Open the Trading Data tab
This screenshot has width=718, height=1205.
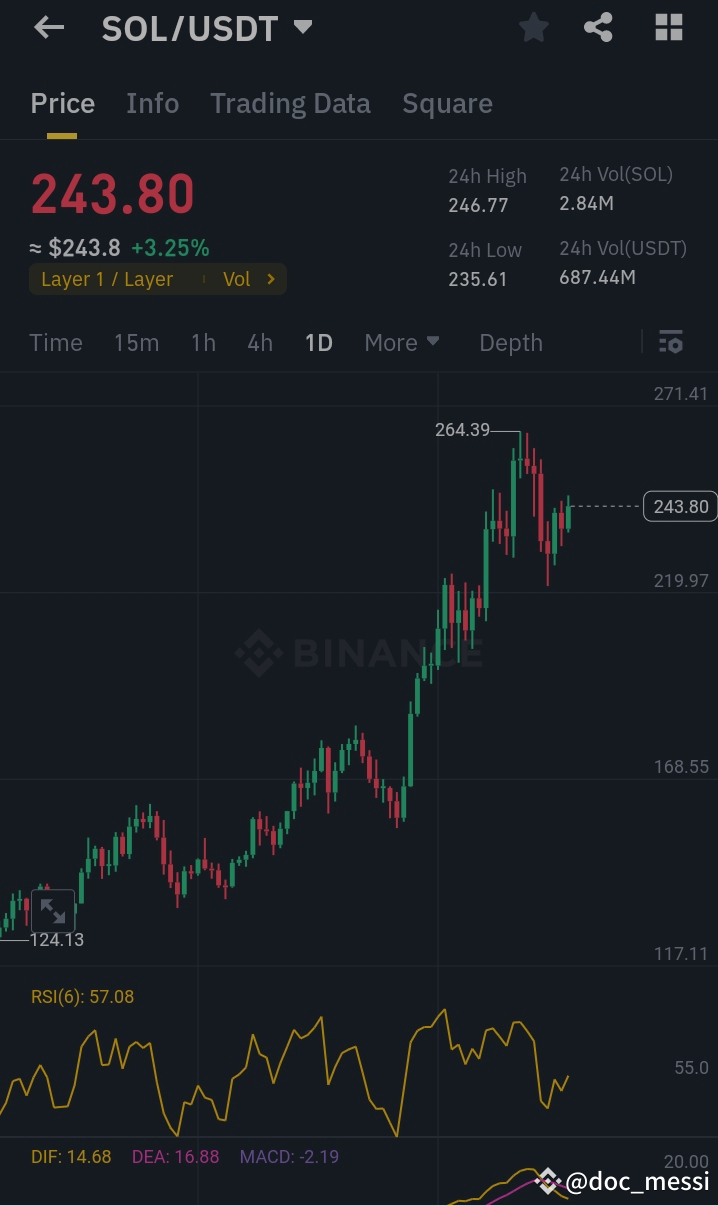290,103
